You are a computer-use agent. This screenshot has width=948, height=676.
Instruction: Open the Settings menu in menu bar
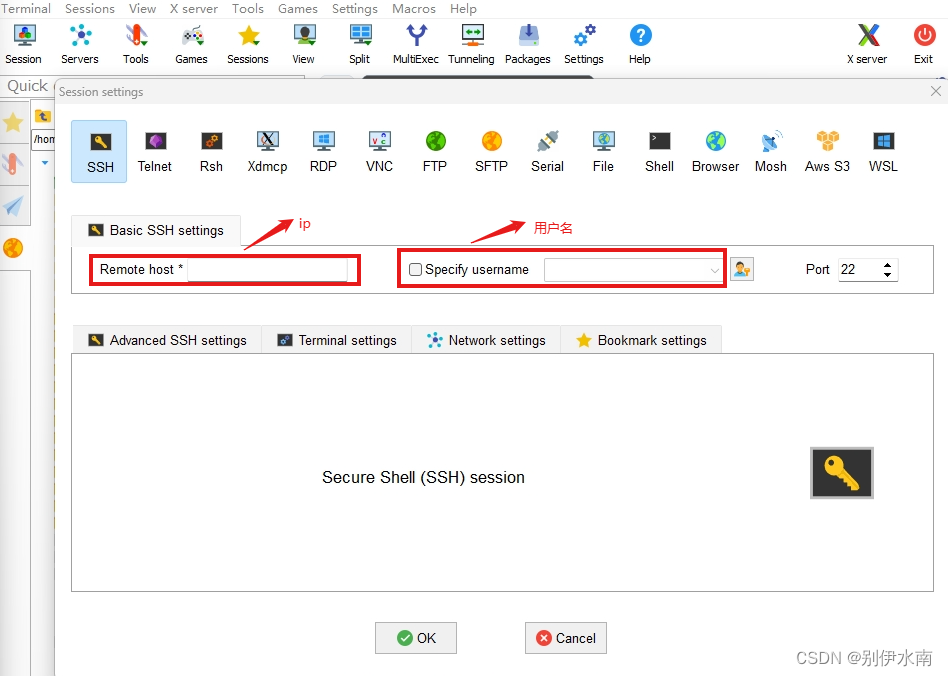[x=354, y=8]
